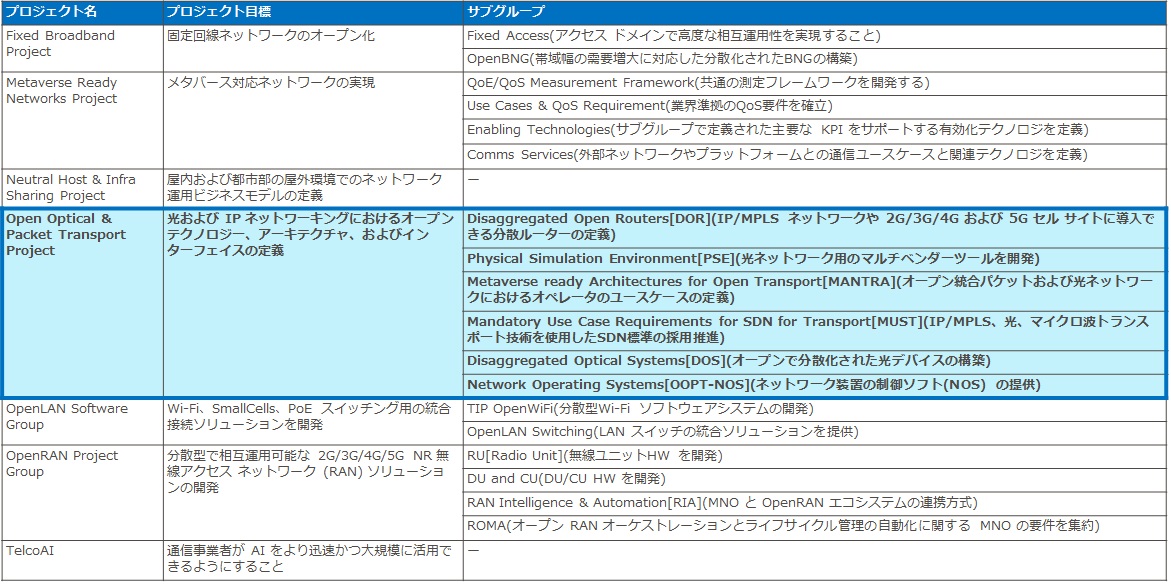Select Open Optical & Packet Transport Project

(82, 303)
